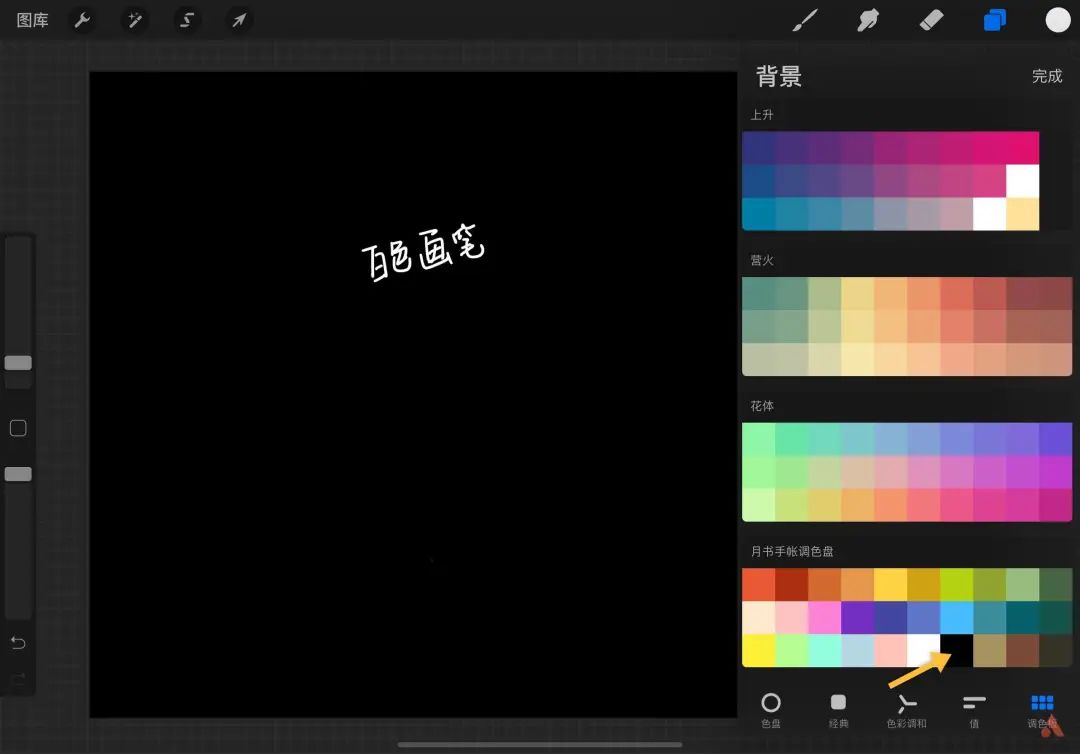
Task: Switch to the 调色板 palettes tab
Action: 1042,710
